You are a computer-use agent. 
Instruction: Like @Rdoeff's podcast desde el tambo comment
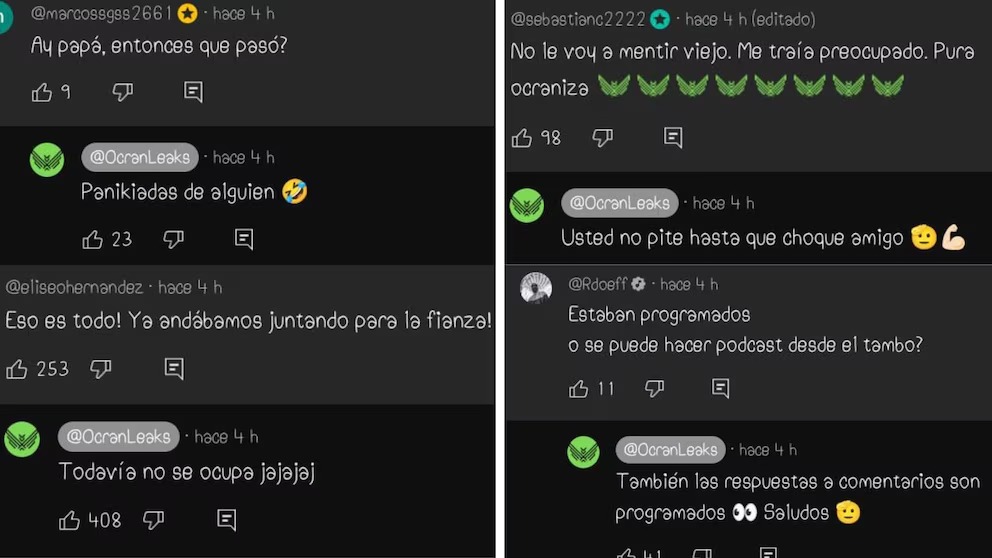tap(578, 388)
